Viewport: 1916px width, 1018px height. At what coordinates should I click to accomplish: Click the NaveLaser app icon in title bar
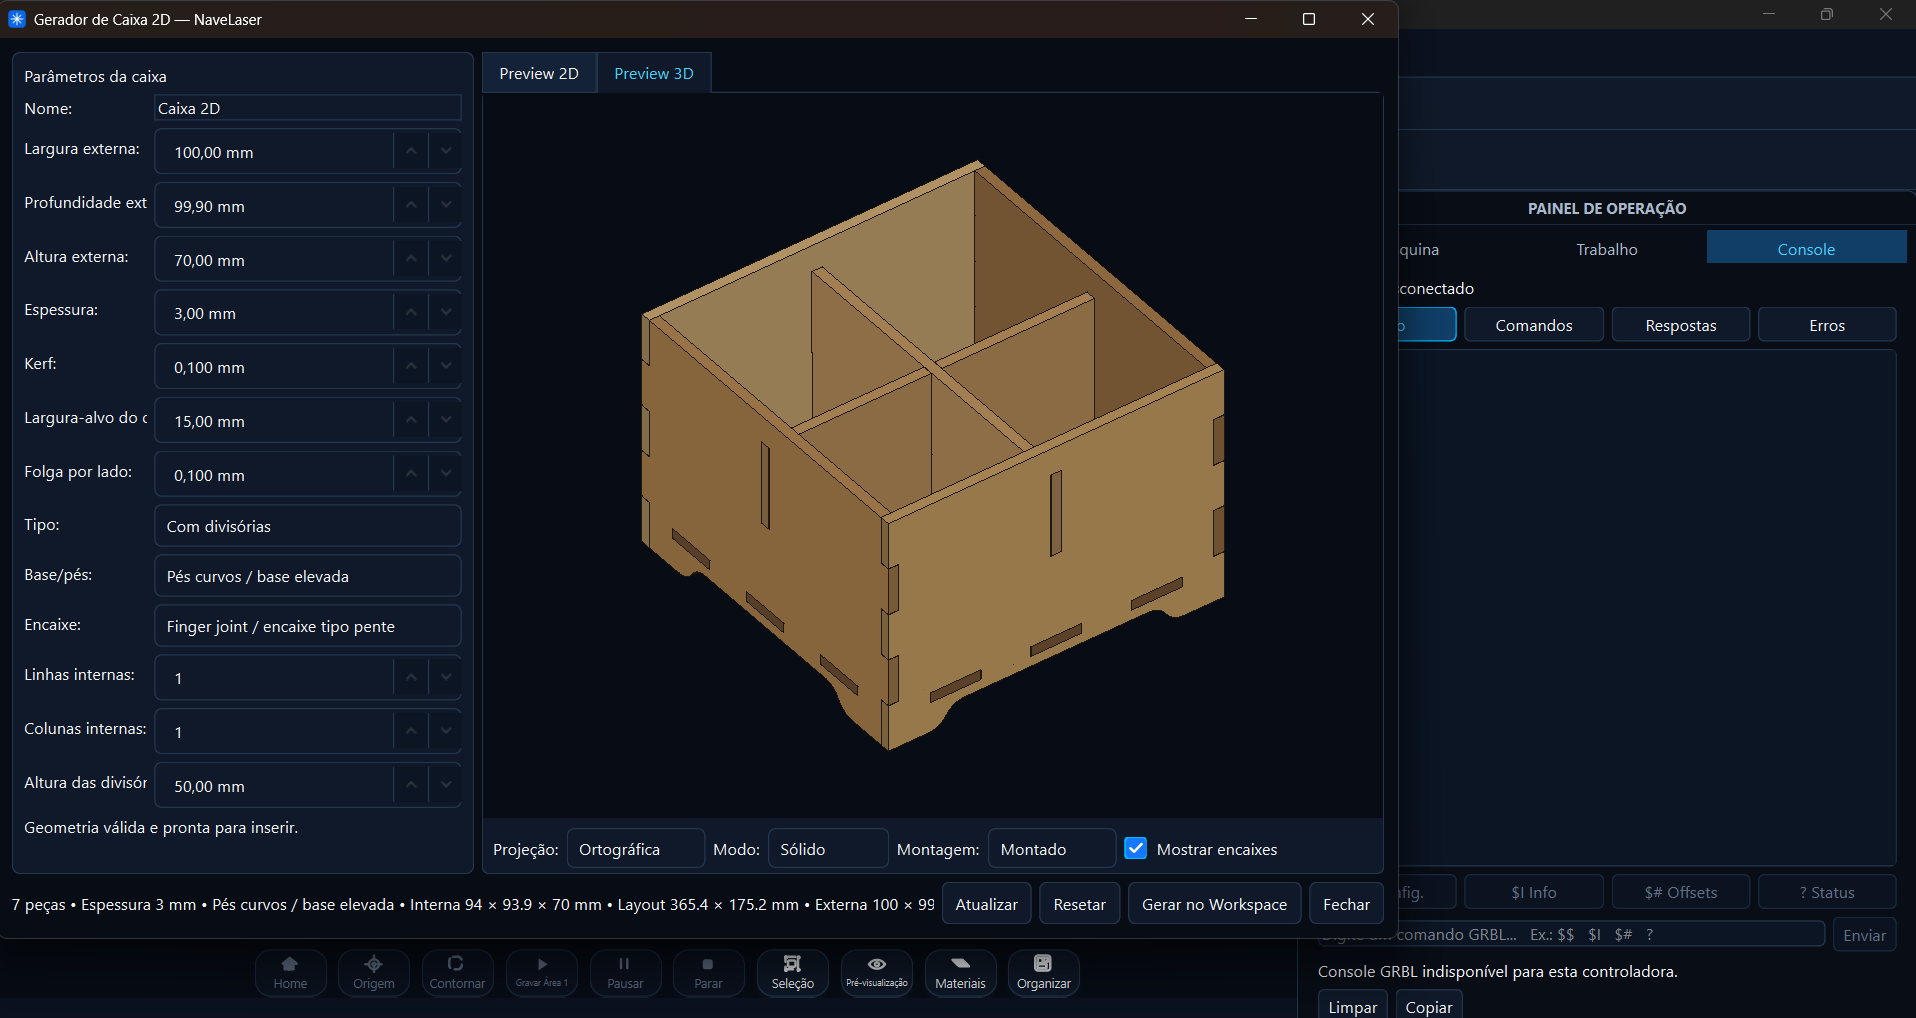click(17, 19)
